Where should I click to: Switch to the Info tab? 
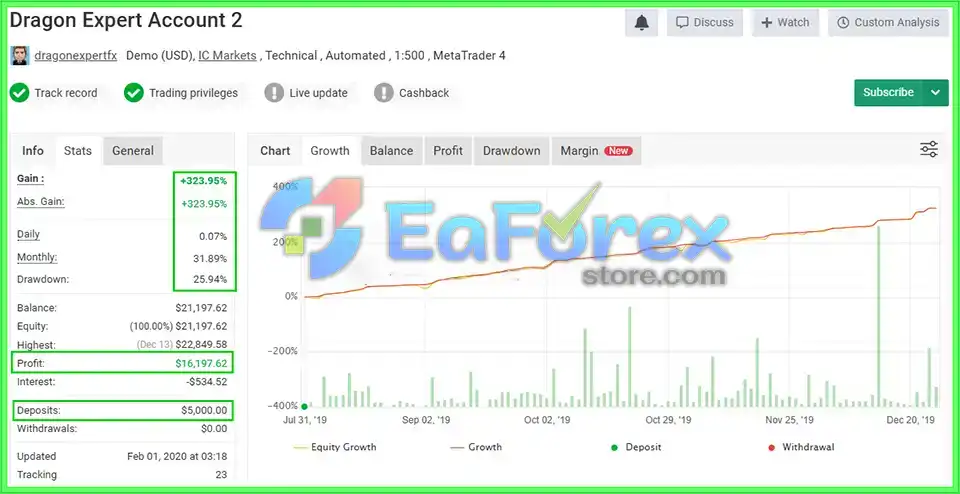pos(33,151)
